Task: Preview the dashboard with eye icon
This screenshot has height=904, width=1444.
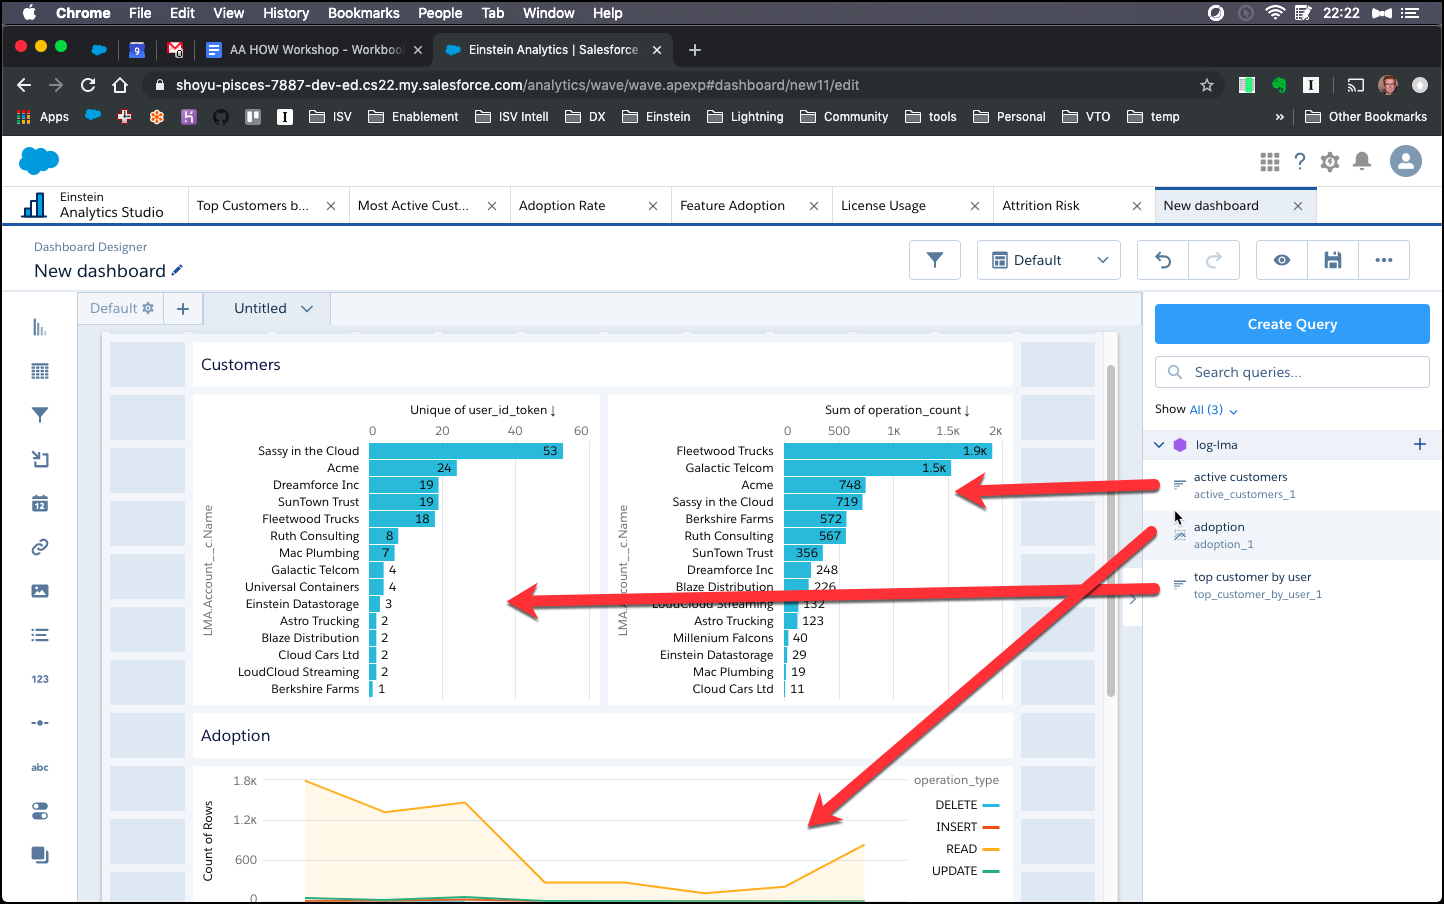Action: point(1282,260)
